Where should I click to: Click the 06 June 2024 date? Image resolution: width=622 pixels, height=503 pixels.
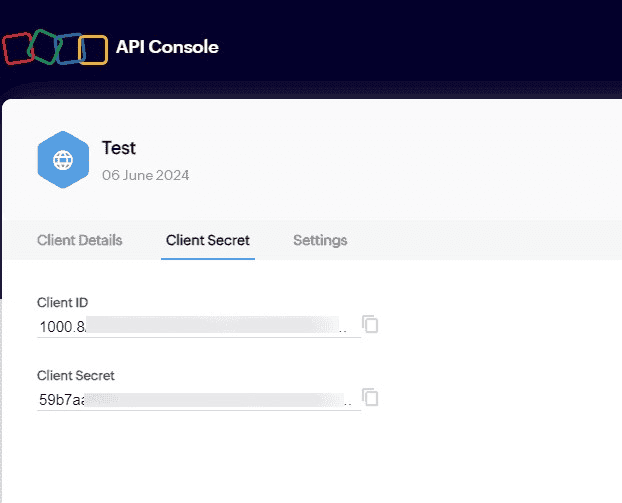pyautogui.click(x=146, y=175)
